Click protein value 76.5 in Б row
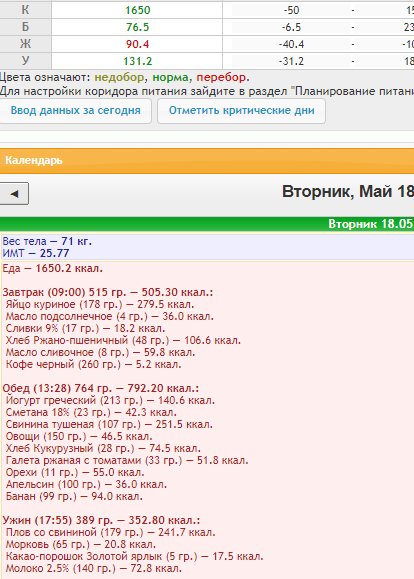 tap(137, 27)
